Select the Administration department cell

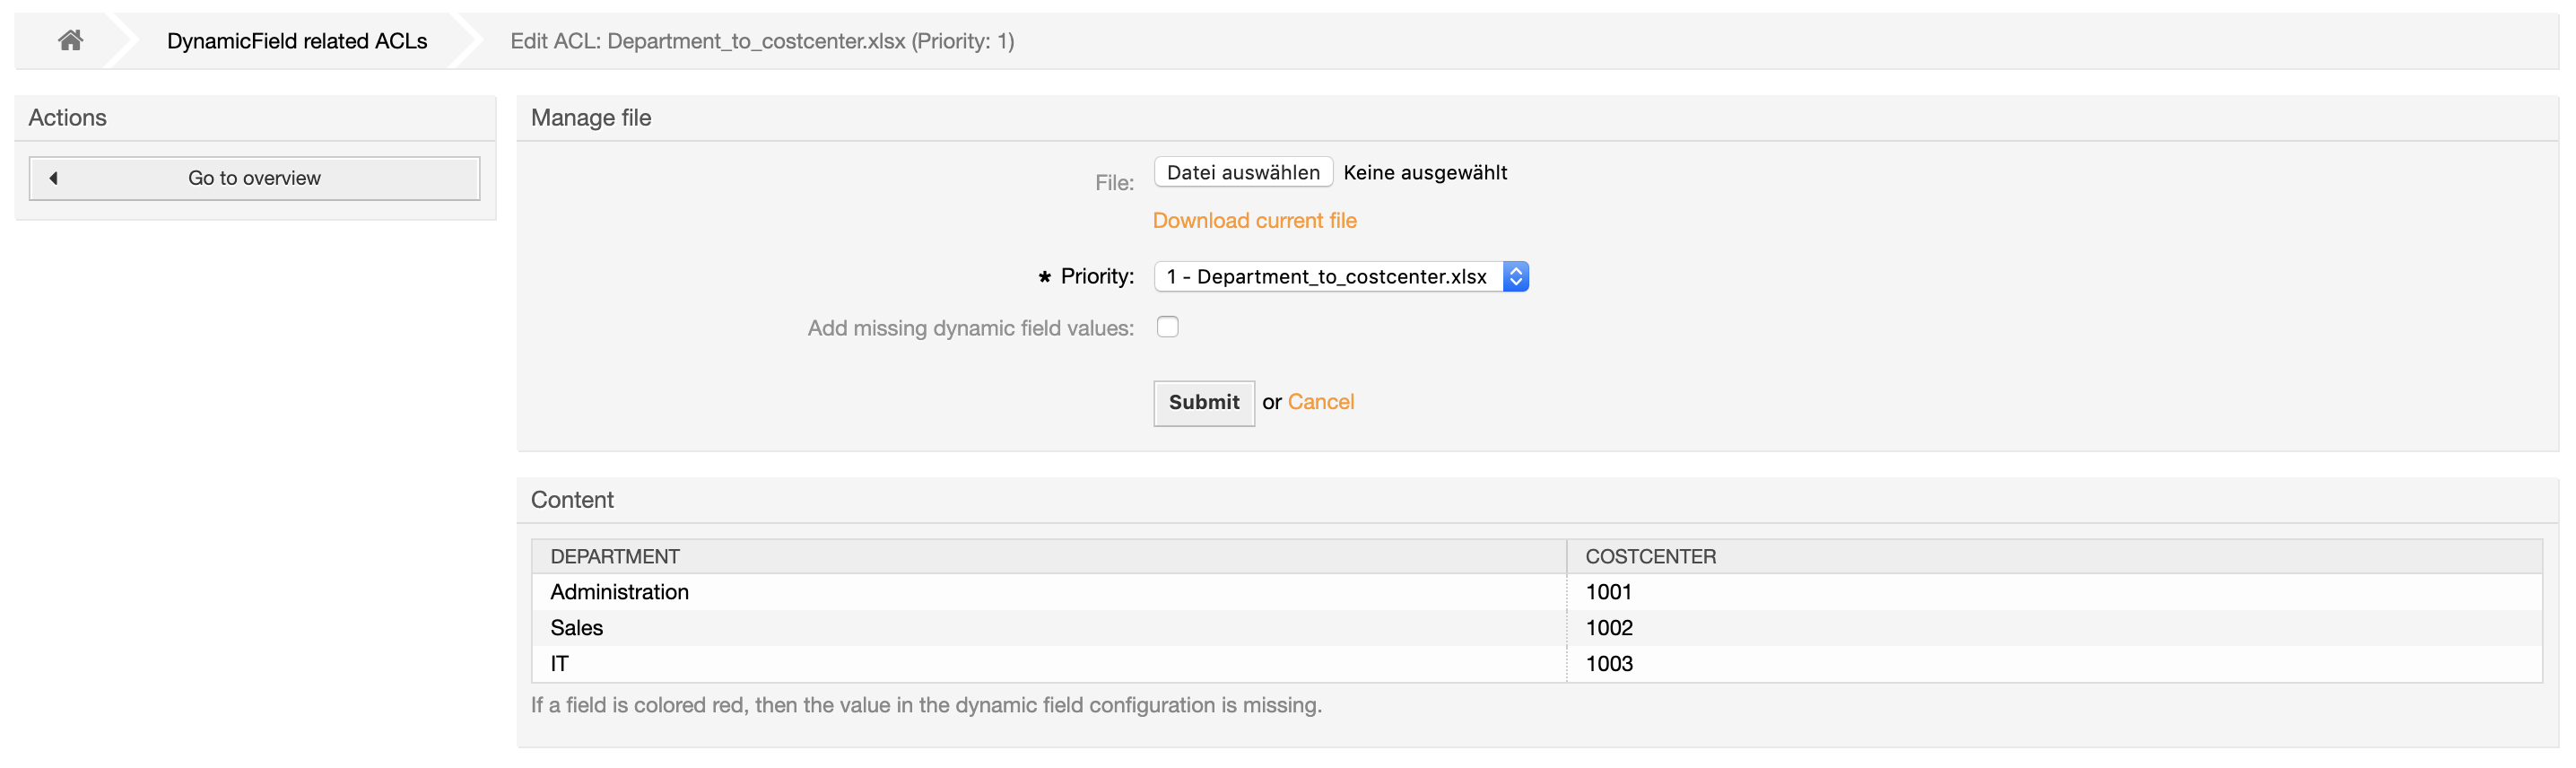[619, 592]
